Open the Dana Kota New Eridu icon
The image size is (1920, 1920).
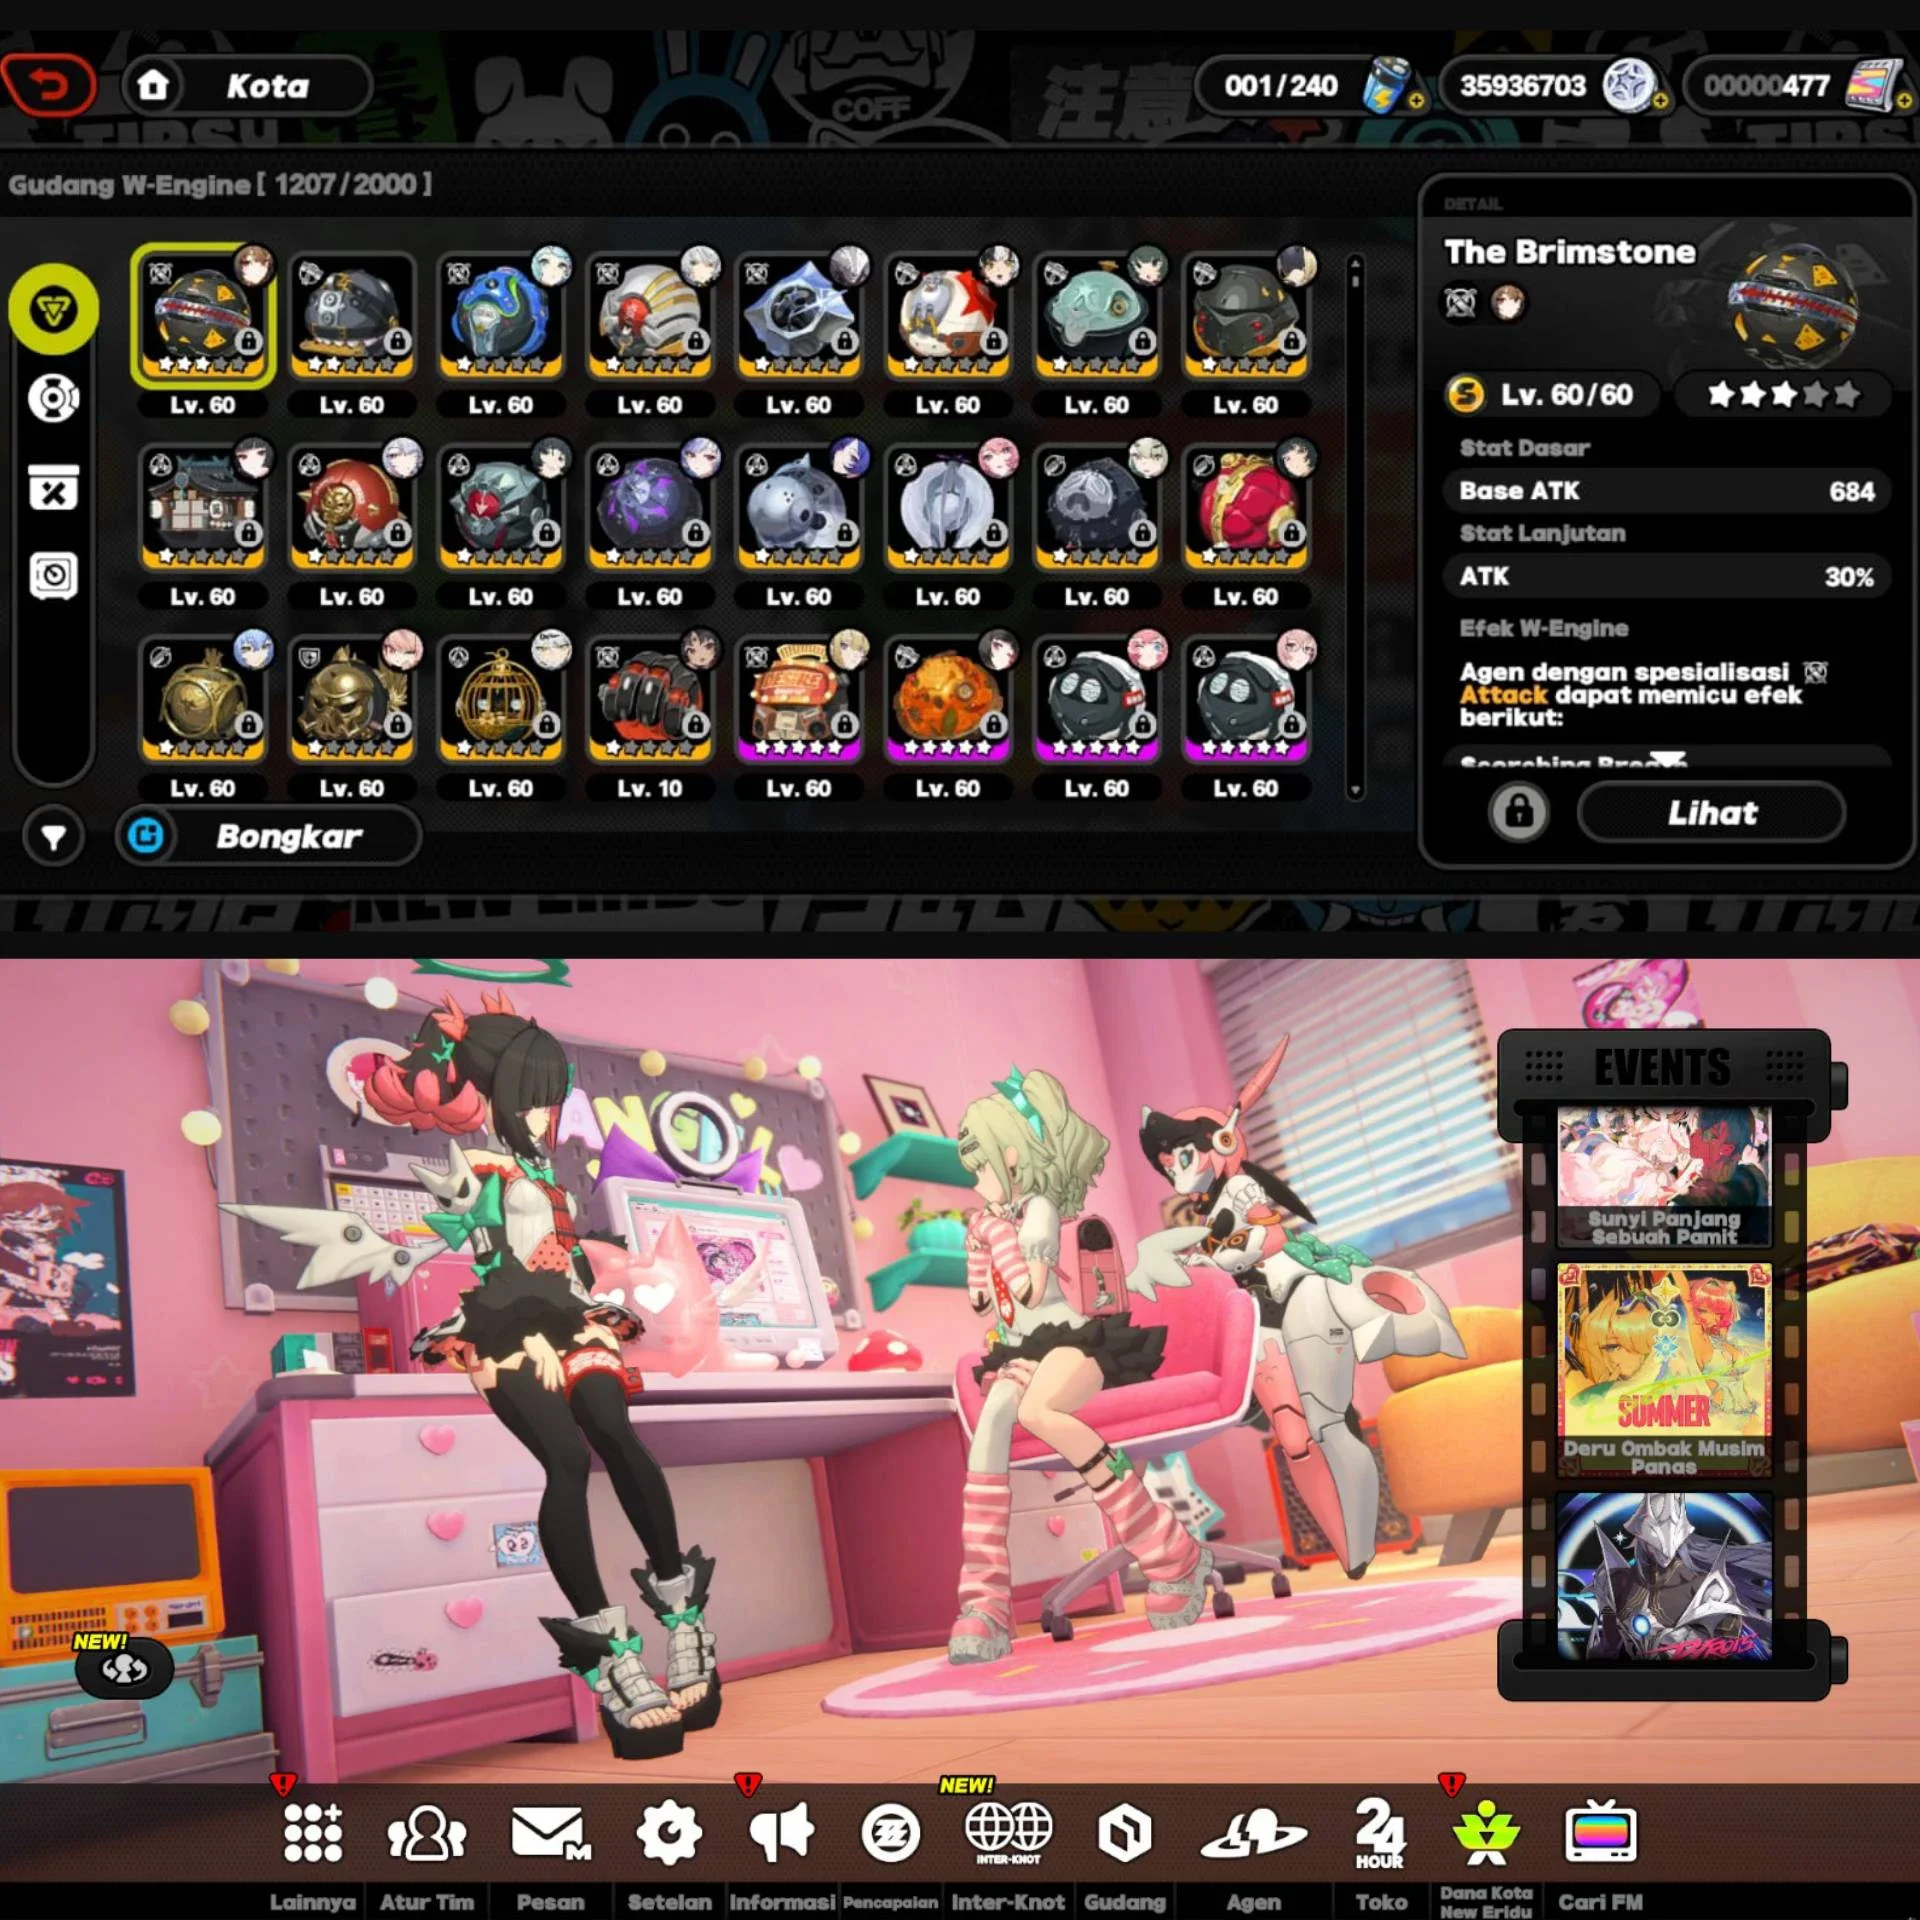tap(1486, 1832)
